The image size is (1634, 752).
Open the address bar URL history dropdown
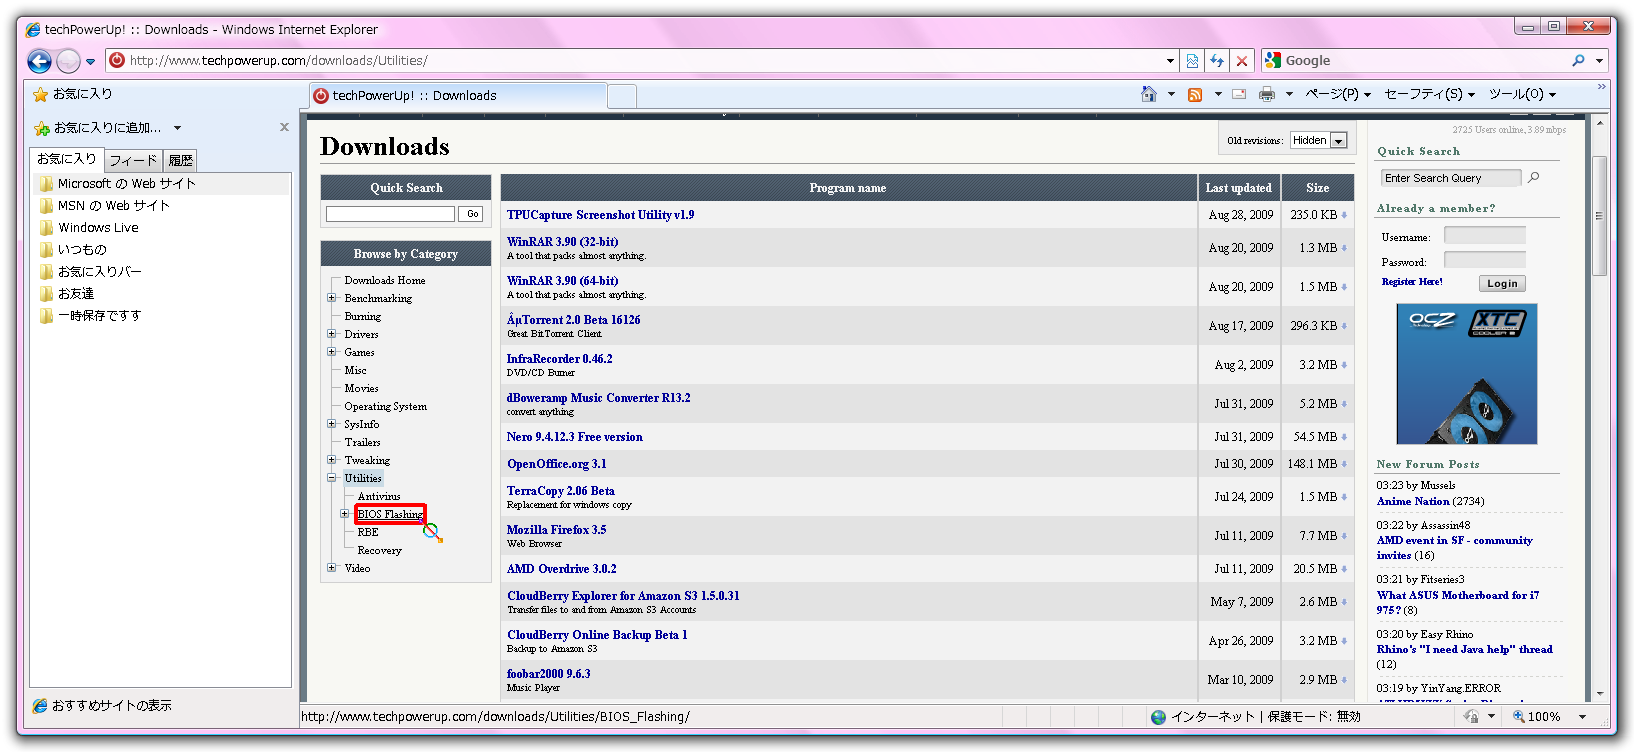point(1170,61)
